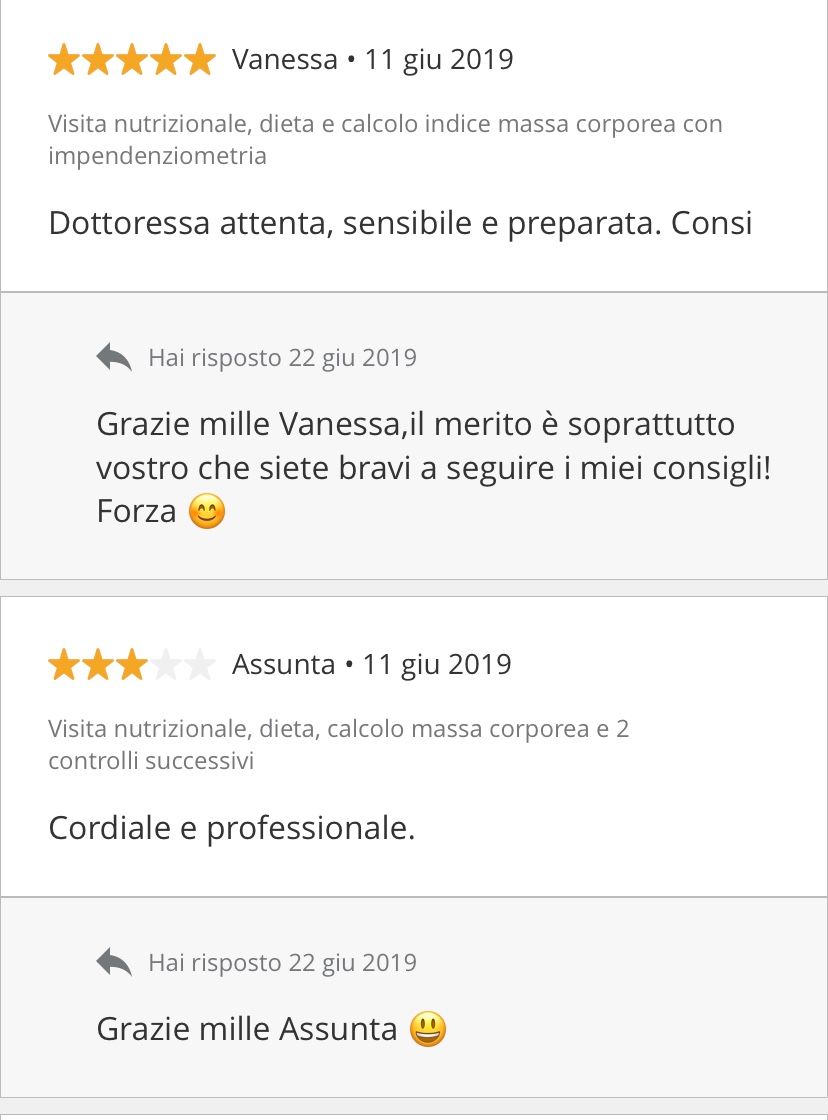Click the reply arrow icon under Vanessa's review
This screenshot has width=828, height=1120.
[x=114, y=357]
